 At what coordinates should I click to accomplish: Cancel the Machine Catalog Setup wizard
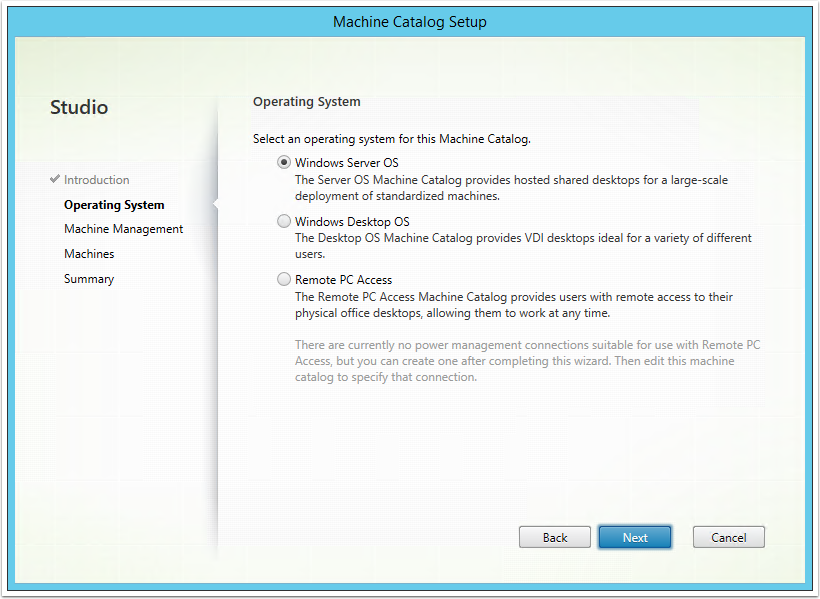(x=728, y=537)
